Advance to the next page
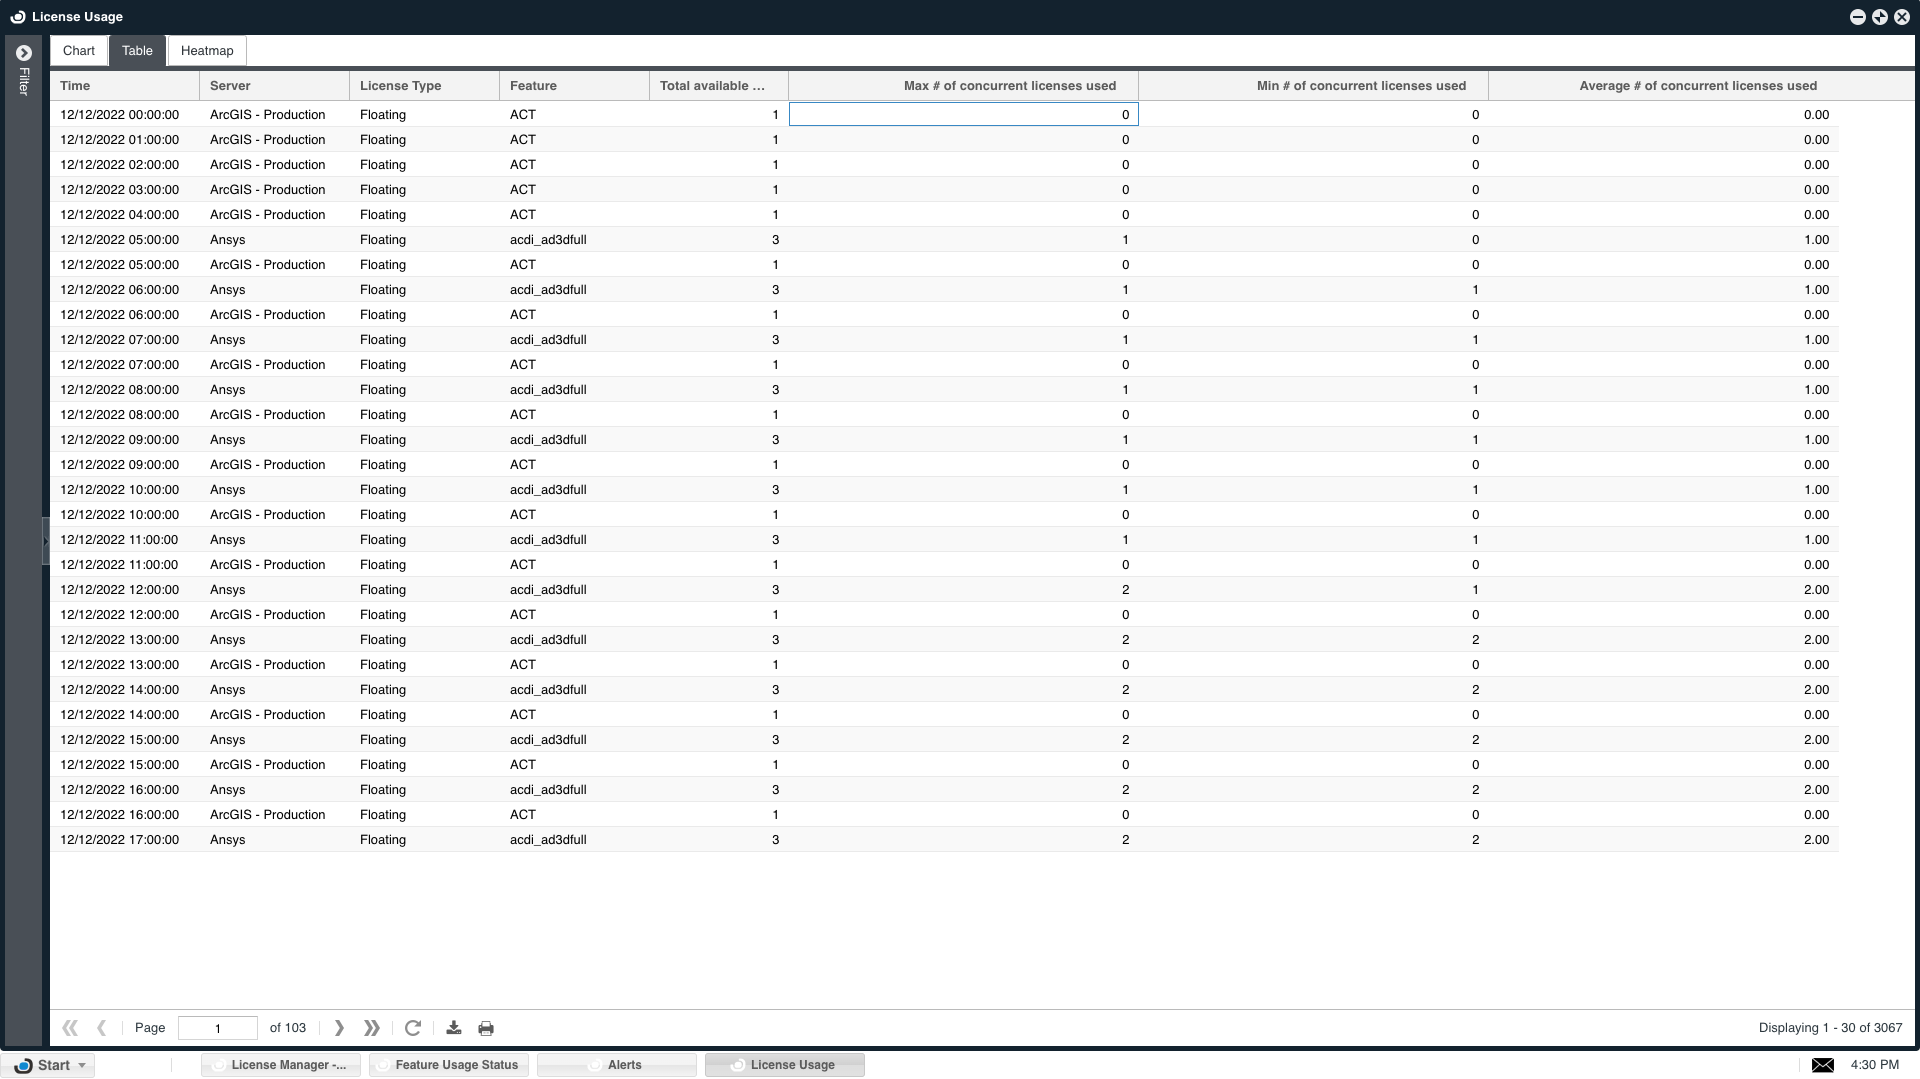 pyautogui.click(x=339, y=1028)
